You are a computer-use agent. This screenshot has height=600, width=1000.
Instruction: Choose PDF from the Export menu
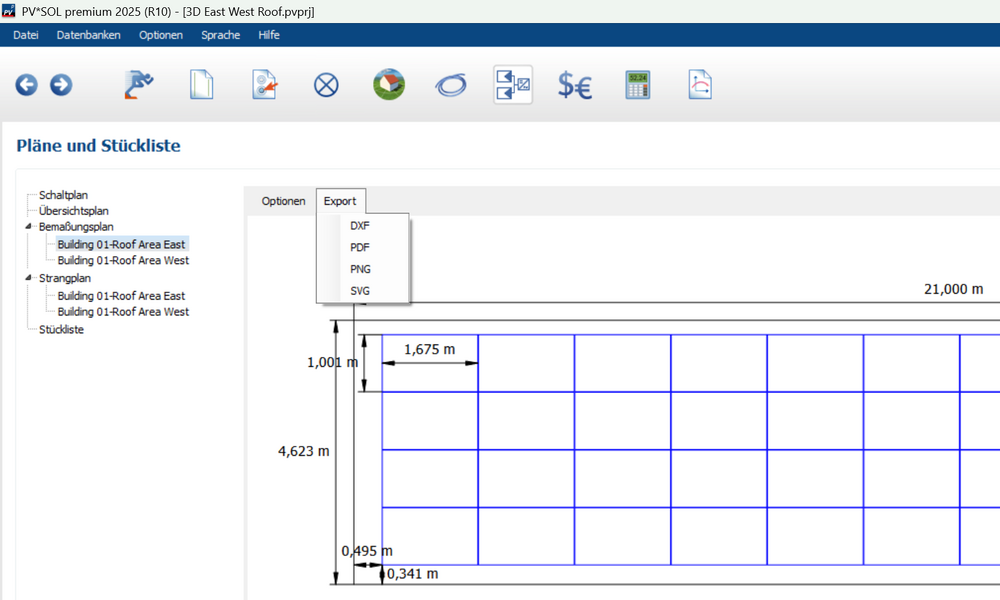point(360,247)
